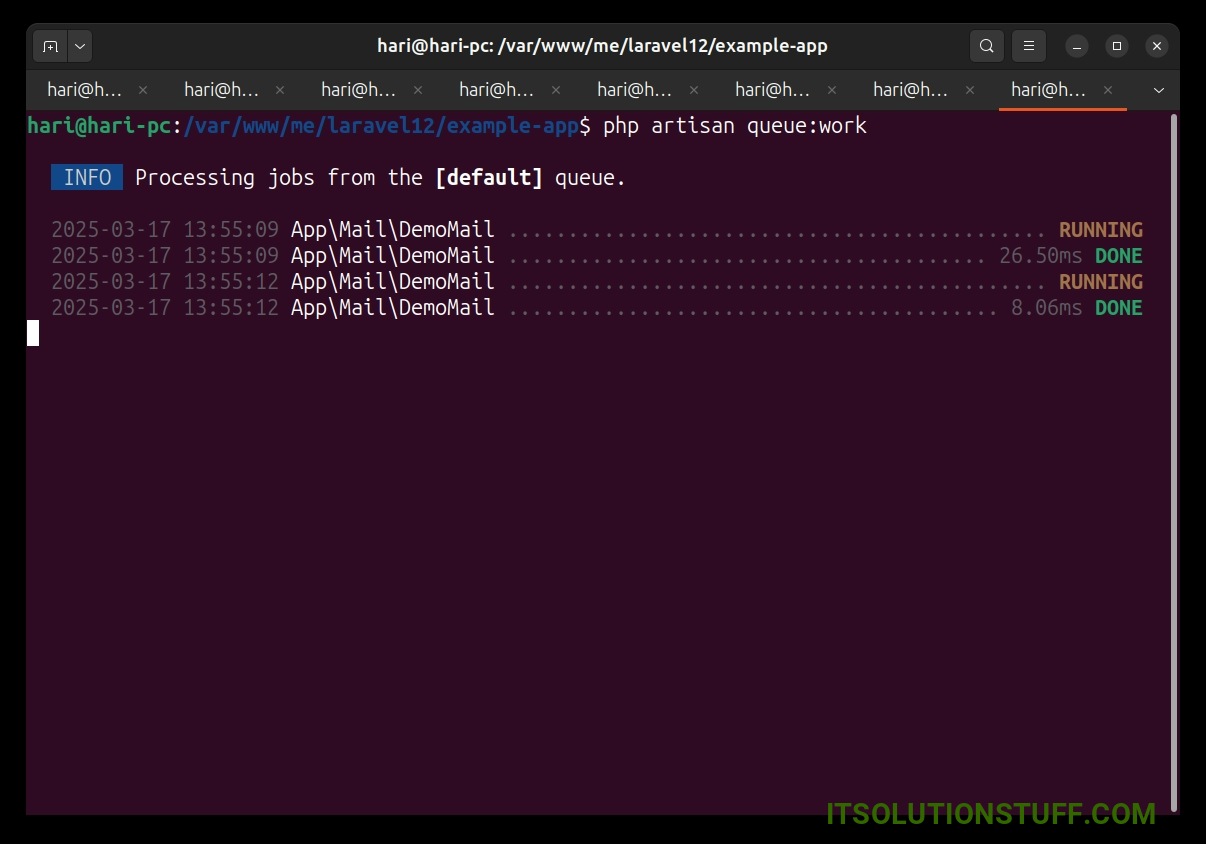The width and height of the screenshot is (1206, 844).
Task: Close the active last terminal tab
Action: [x=1108, y=90]
